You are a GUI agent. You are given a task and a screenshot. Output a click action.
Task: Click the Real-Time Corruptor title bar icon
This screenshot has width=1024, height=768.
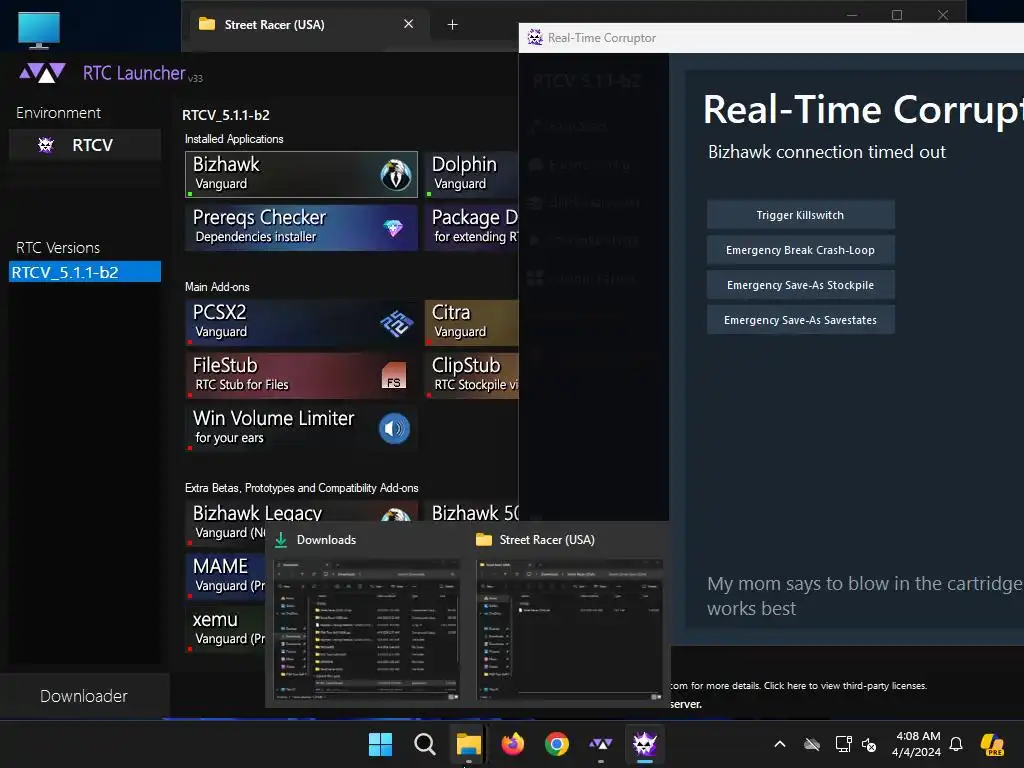point(535,37)
